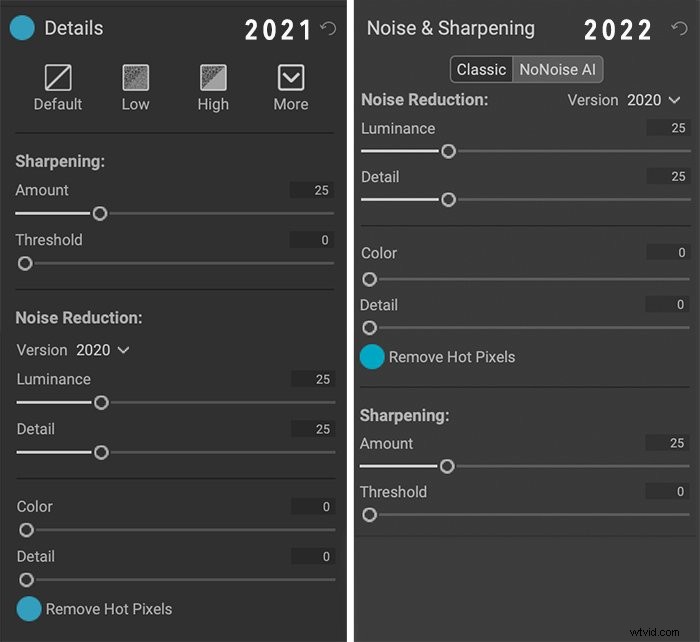
Task: Select the Default sharpening preset icon
Action: click(x=58, y=78)
